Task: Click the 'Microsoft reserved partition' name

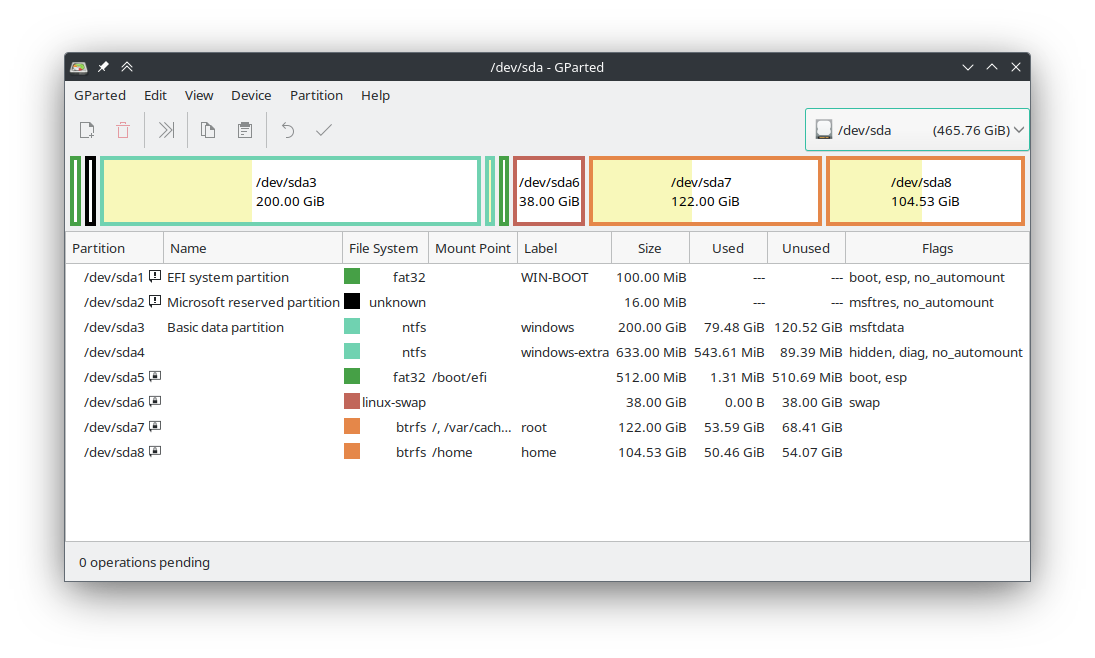Action: [x=253, y=302]
